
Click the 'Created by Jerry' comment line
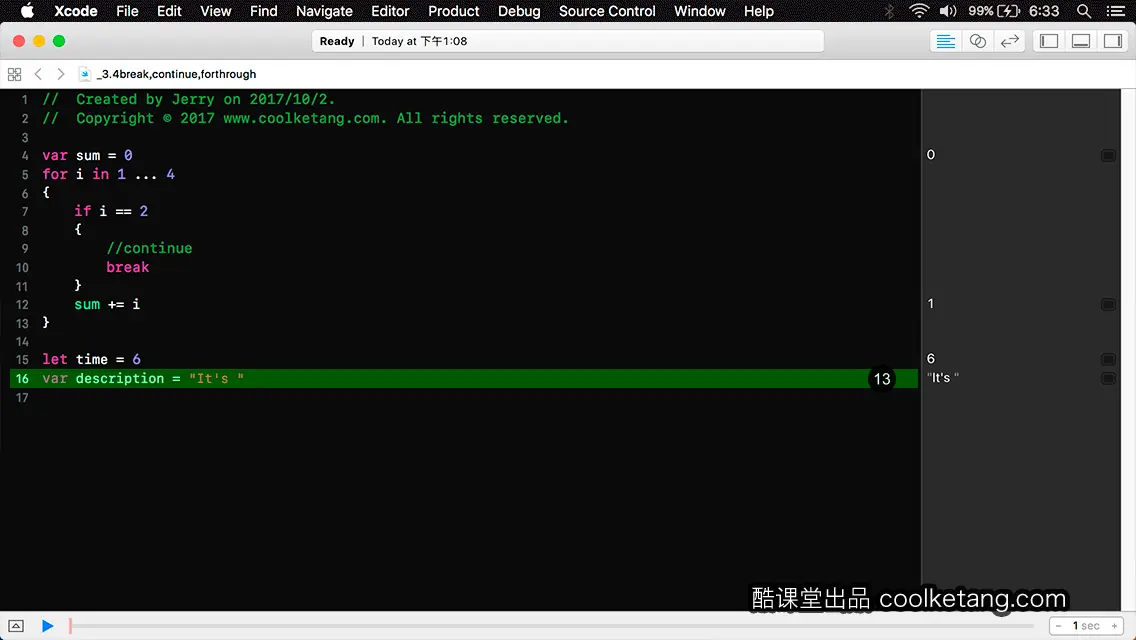point(188,99)
